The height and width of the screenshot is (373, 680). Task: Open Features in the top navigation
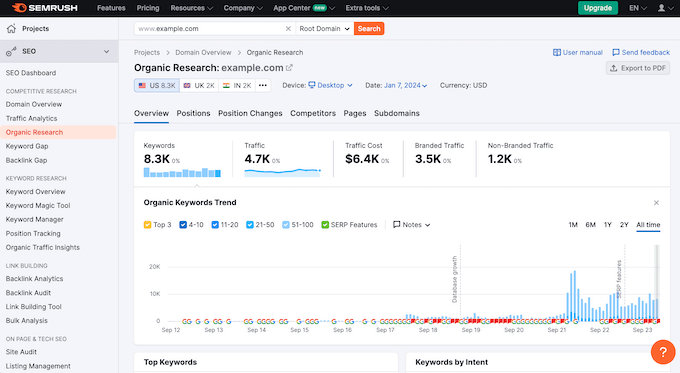(x=111, y=8)
